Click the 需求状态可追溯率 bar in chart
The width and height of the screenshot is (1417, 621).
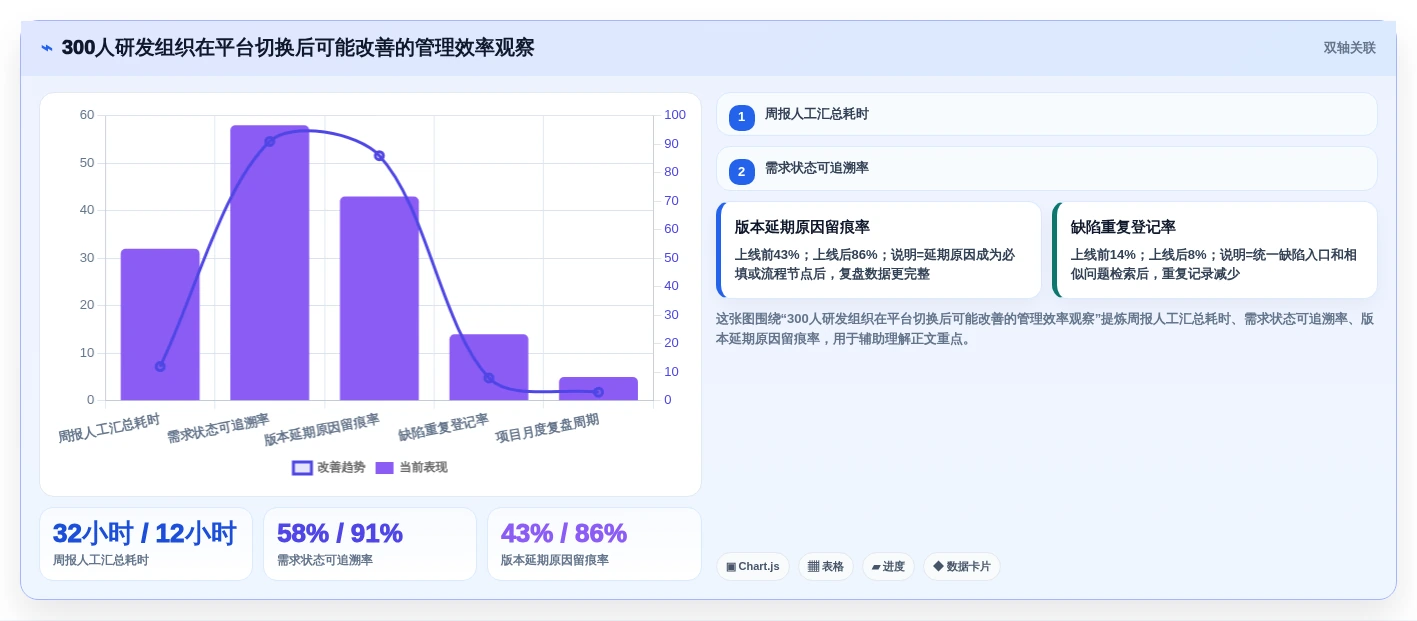270,263
